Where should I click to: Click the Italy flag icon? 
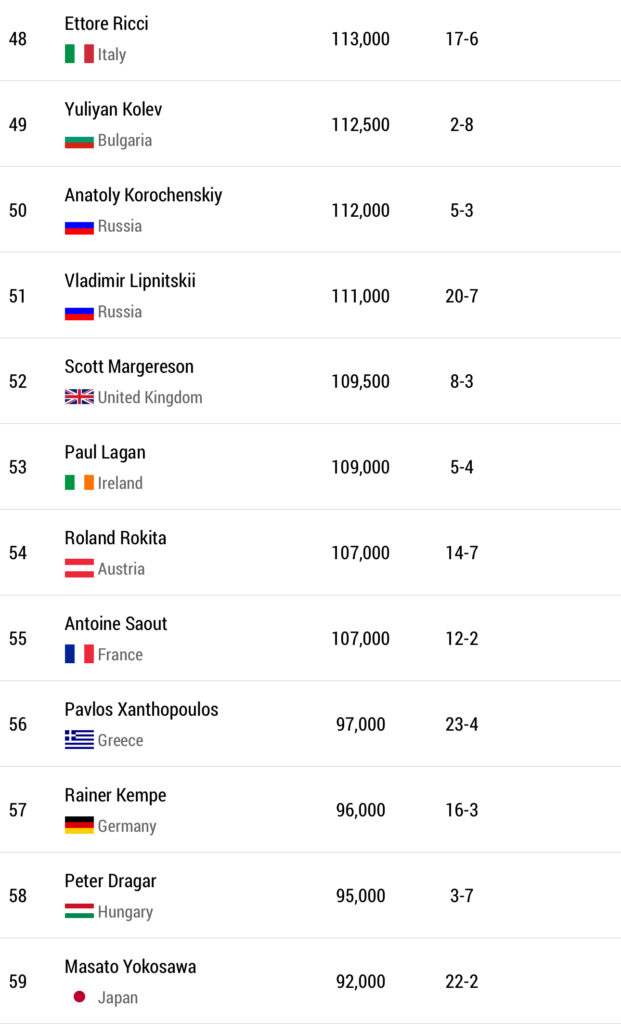click(x=79, y=54)
